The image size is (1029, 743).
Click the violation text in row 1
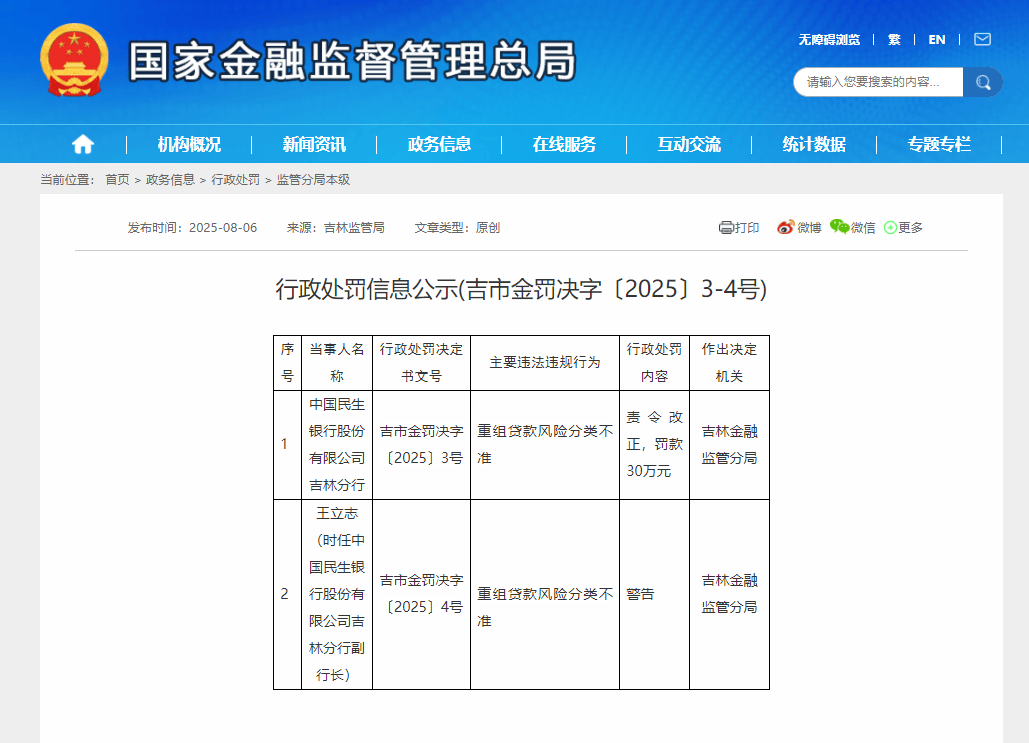(x=545, y=445)
